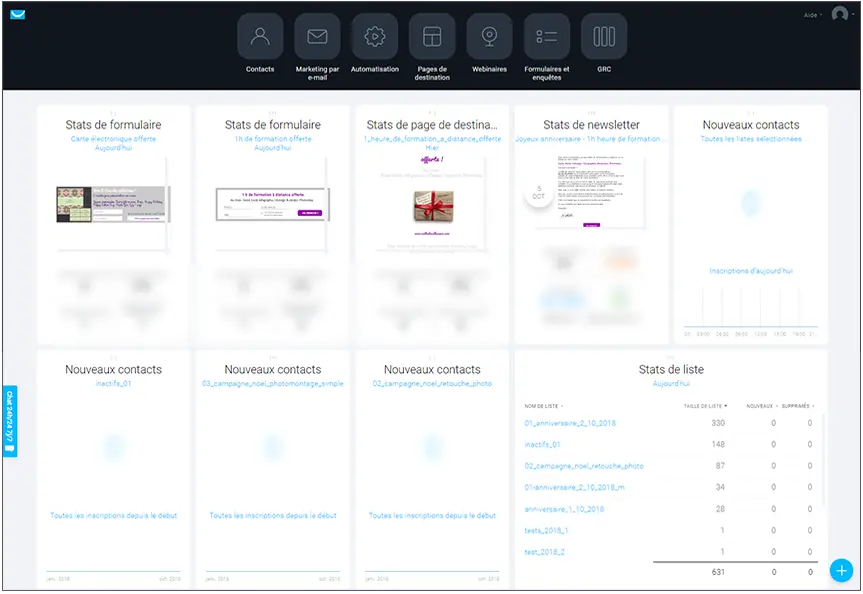This screenshot has width=863, height=594.
Task: Open the Carte électronique offerte form thumbnail
Action: tap(113, 204)
